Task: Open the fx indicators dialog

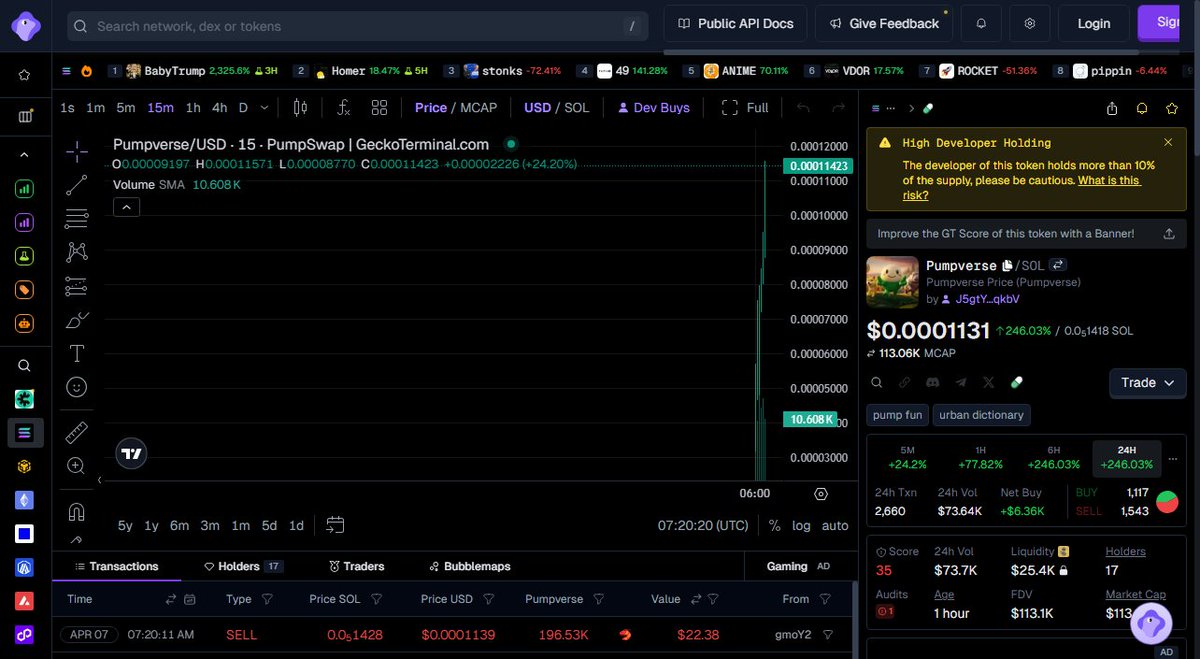Action: [x=343, y=107]
